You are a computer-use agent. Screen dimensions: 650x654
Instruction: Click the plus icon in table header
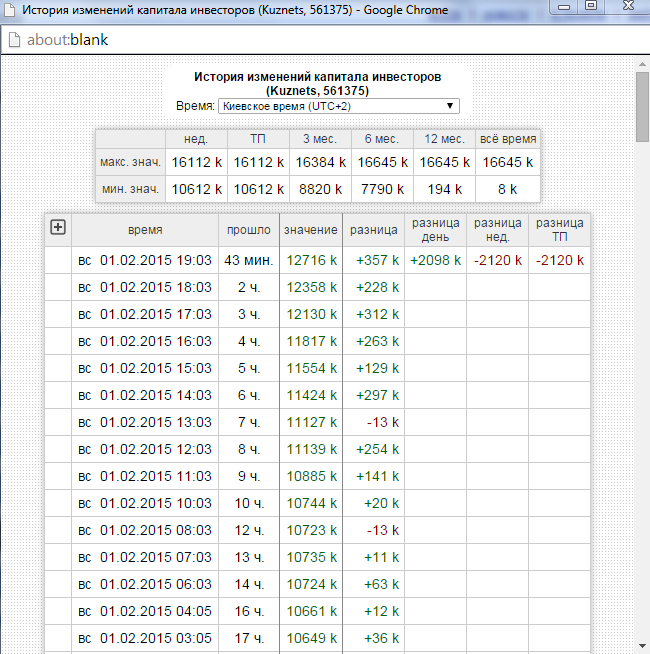point(58,228)
